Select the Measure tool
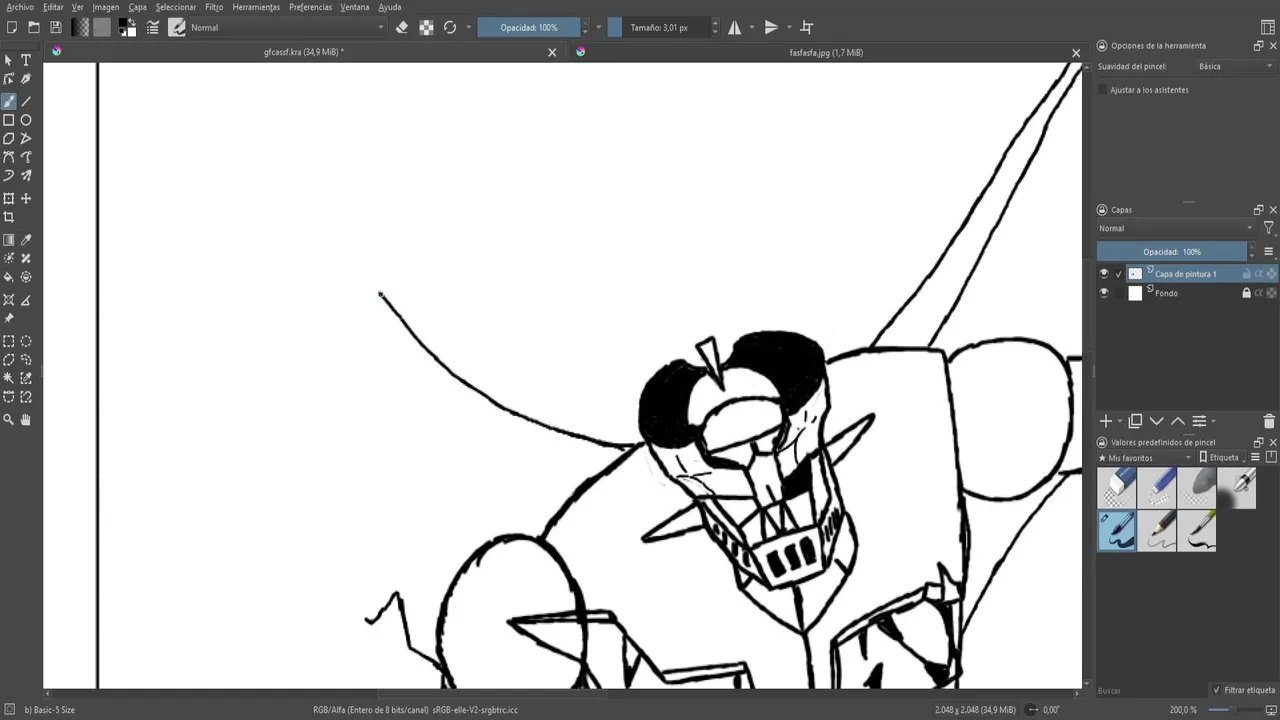Screen dimensions: 1280x720 tap(26, 300)
